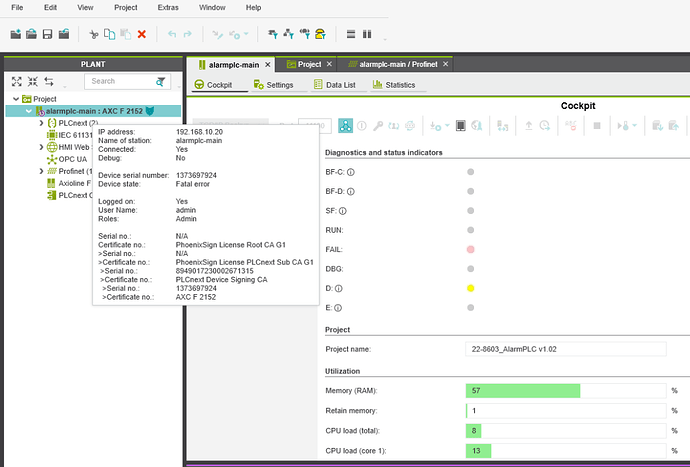Screen dimensions: 690x467
Task: Open the Statistics view
Action: coord(393,85)
